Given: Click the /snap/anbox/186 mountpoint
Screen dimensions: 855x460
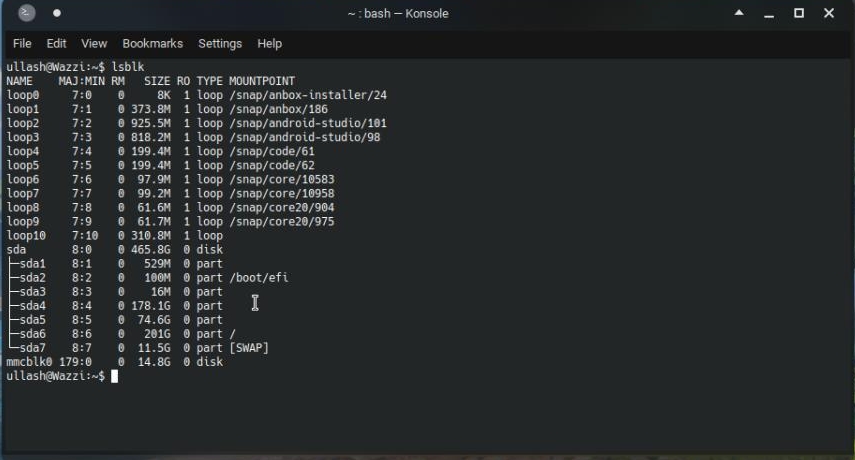Looking at the screenshot, I should point(279,109).
